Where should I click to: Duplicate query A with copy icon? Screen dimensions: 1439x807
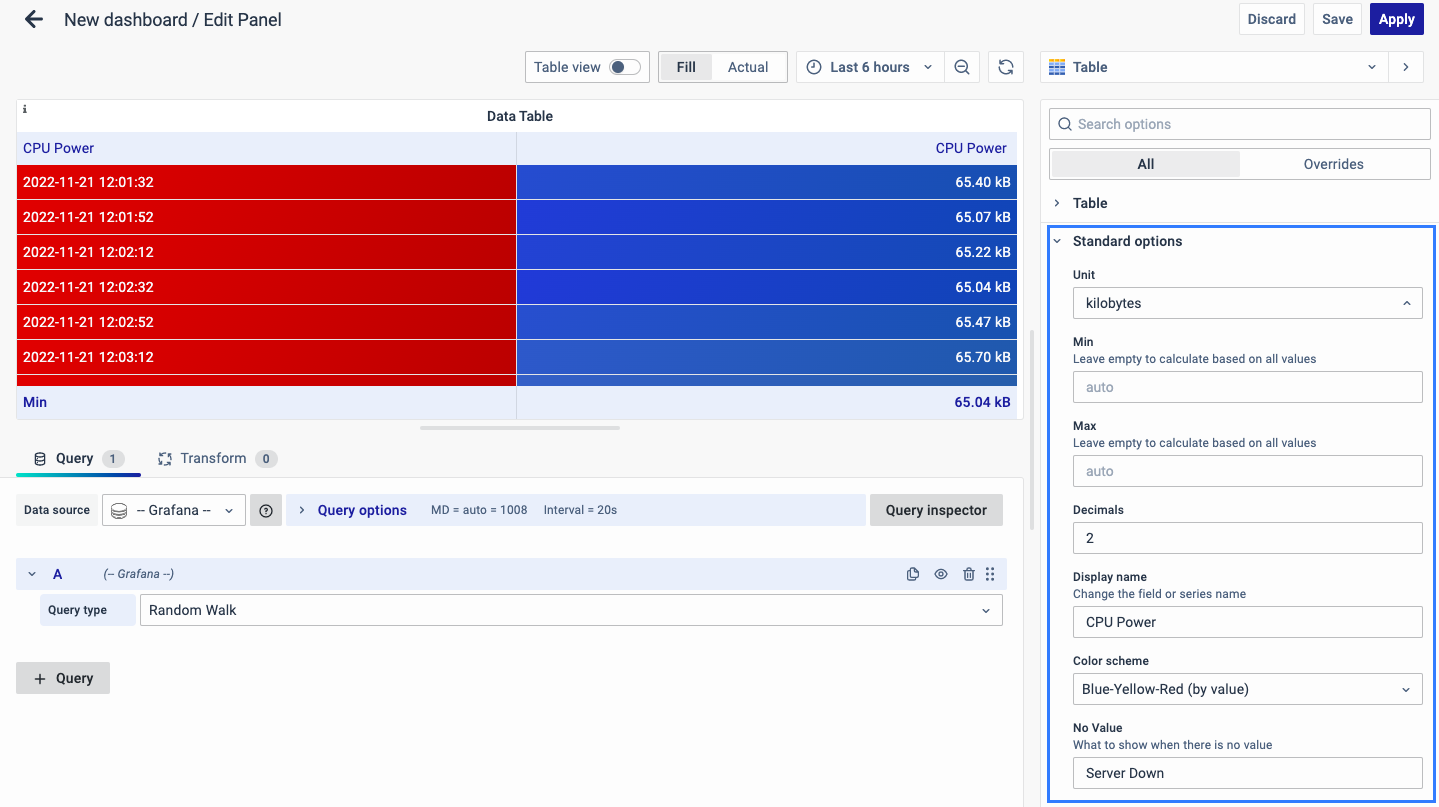[x=912, y=574]
